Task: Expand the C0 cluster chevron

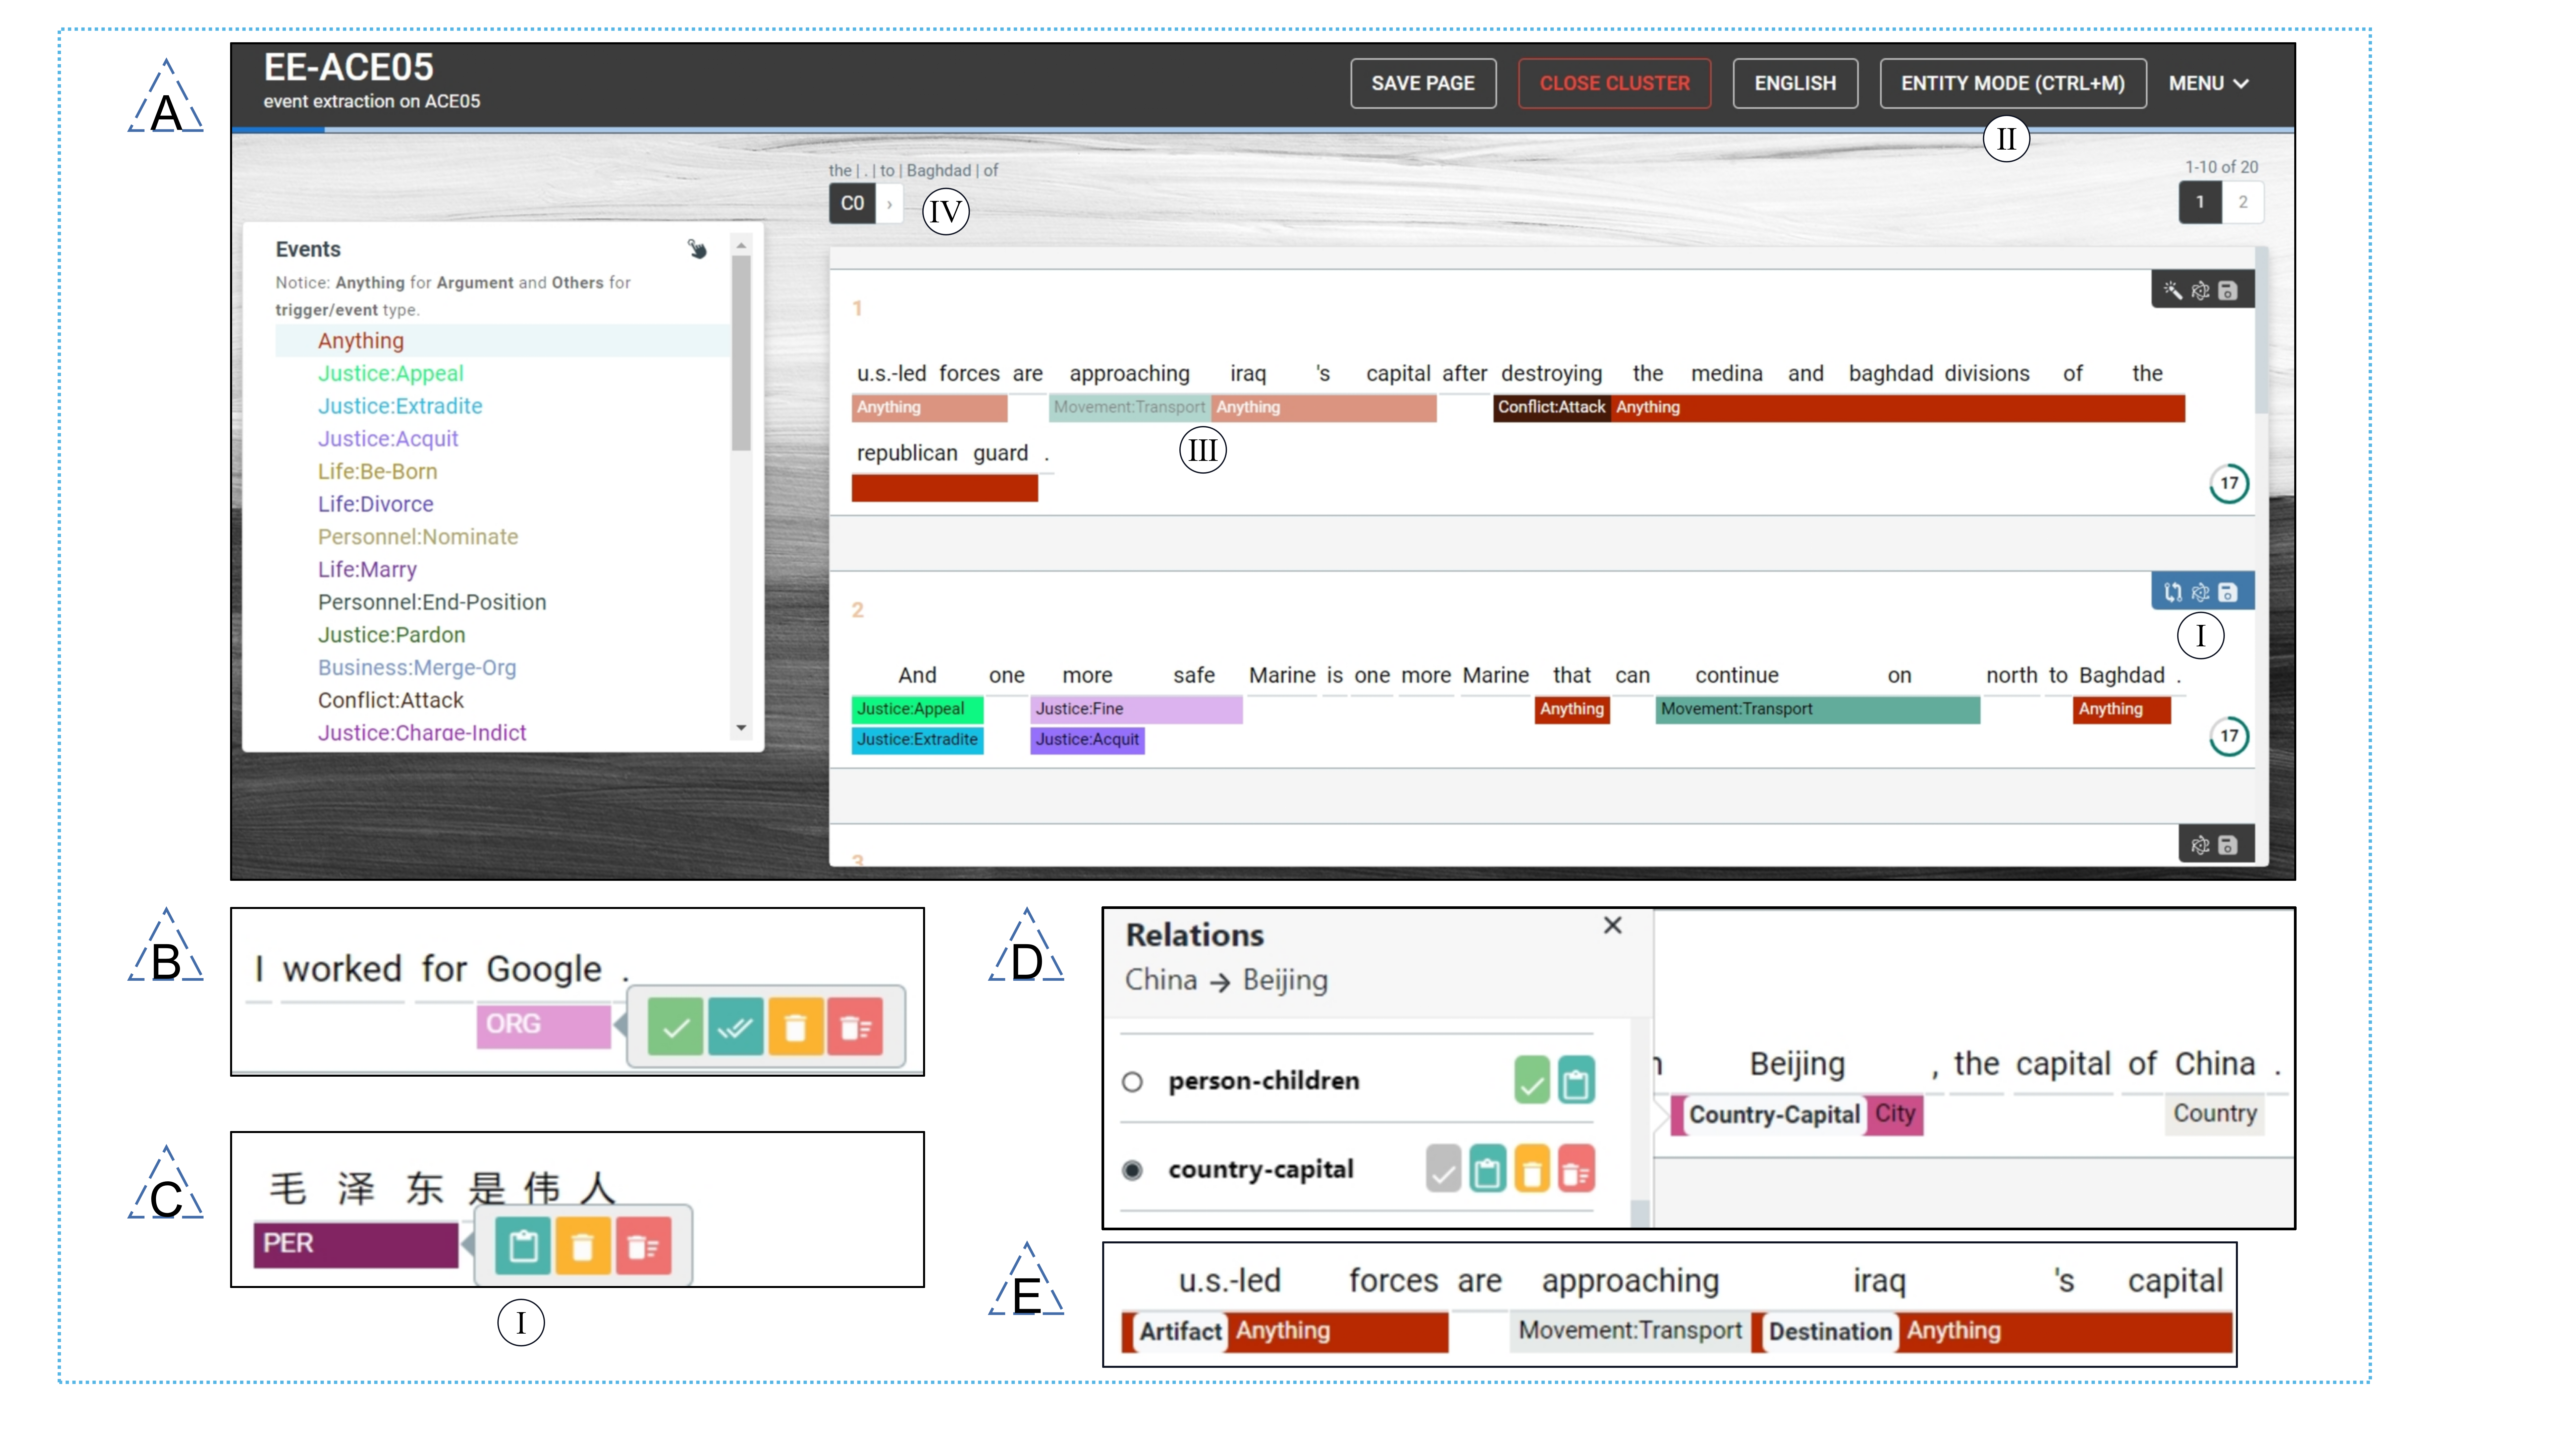Action: (x=889, y=204)
